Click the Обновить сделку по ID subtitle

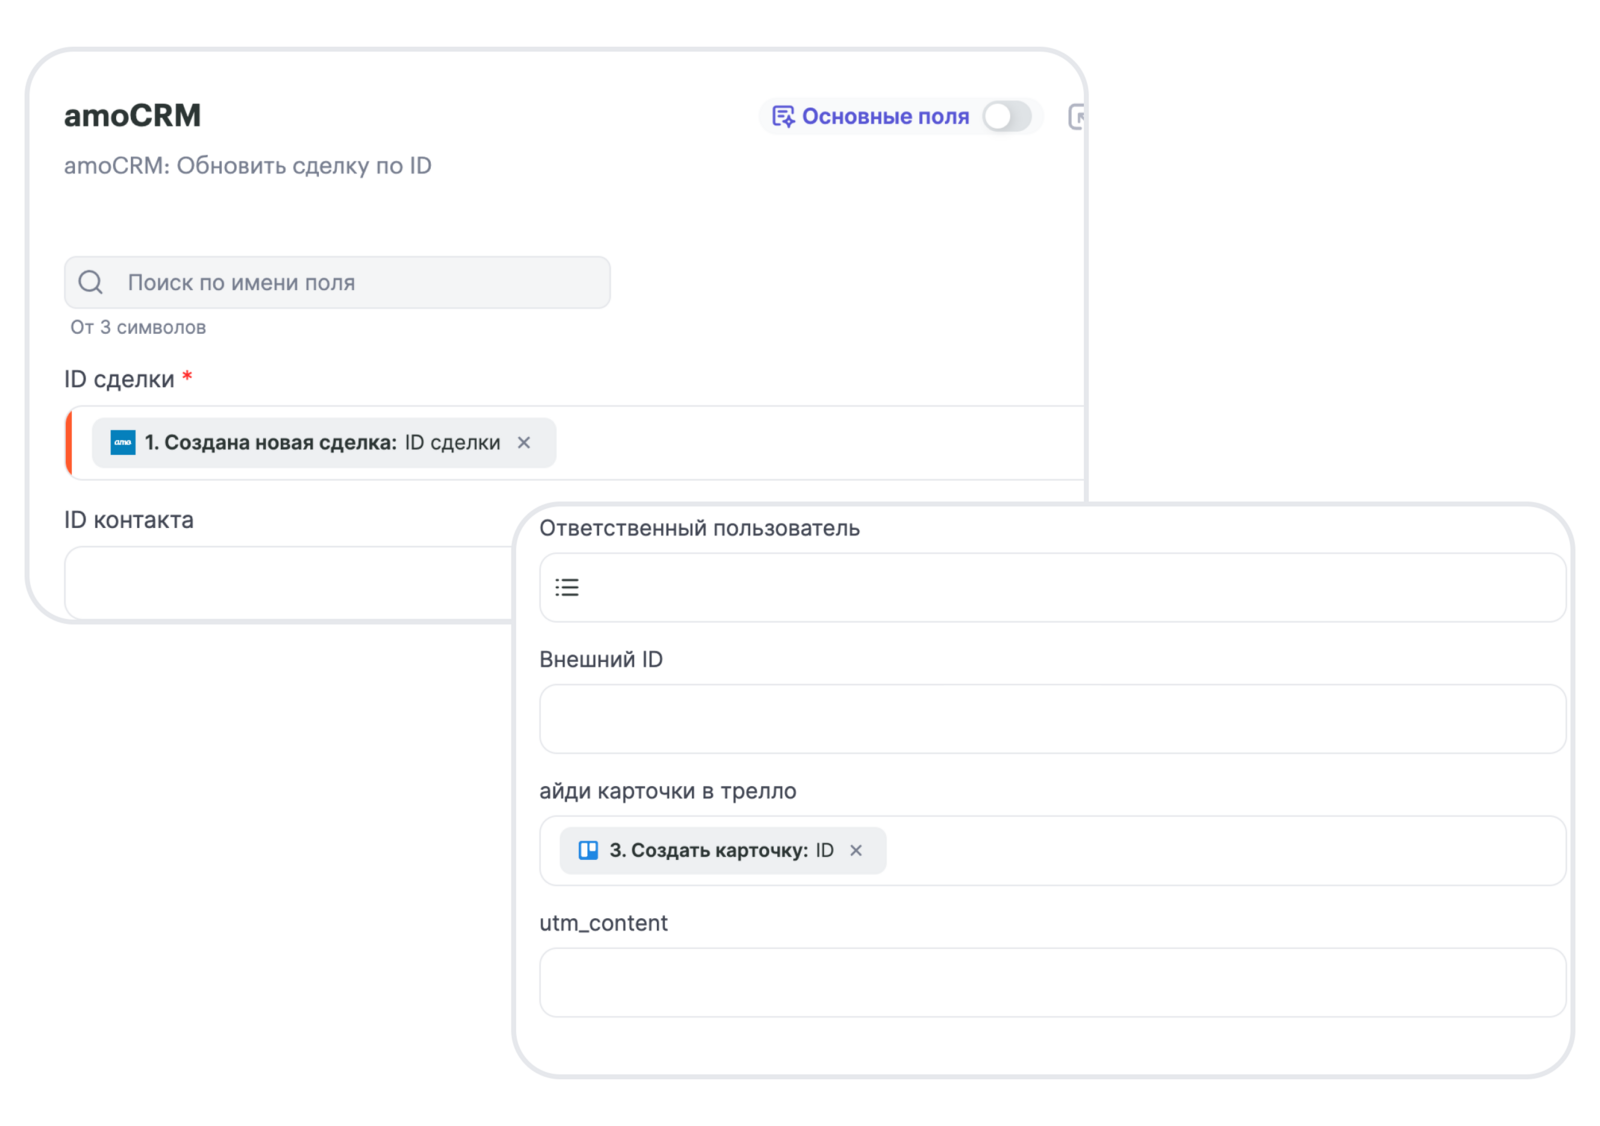(248, 166)
